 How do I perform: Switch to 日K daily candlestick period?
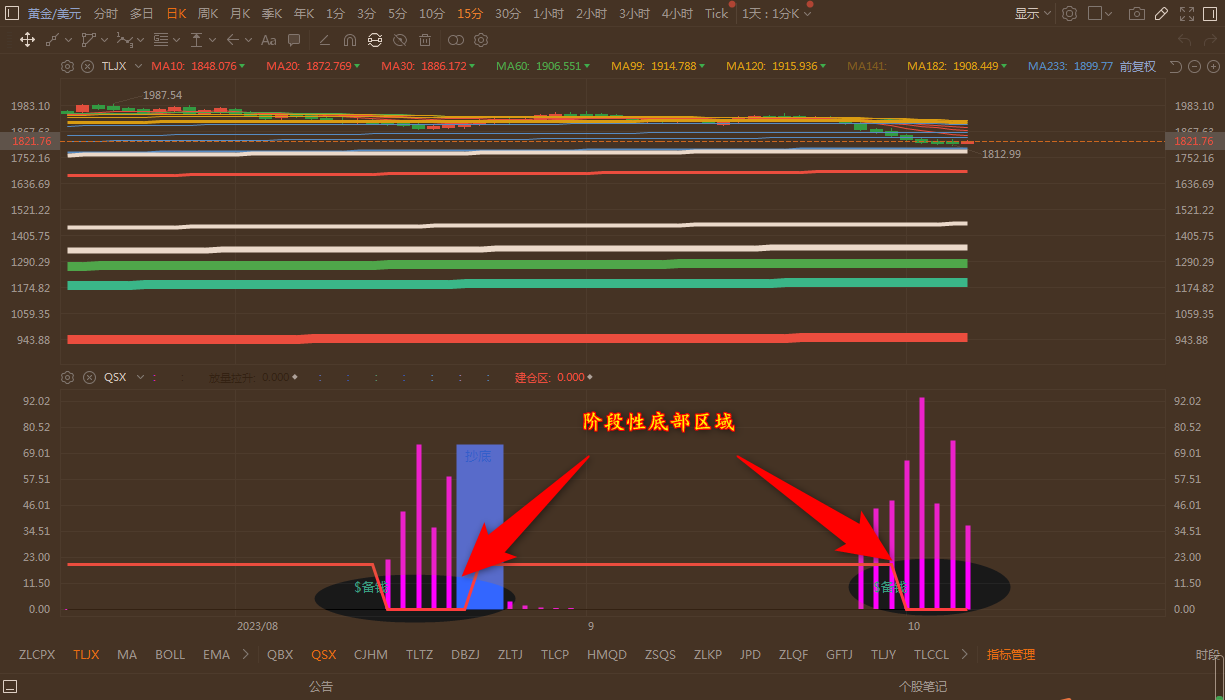pyautogui.click(x=176, y=14)
